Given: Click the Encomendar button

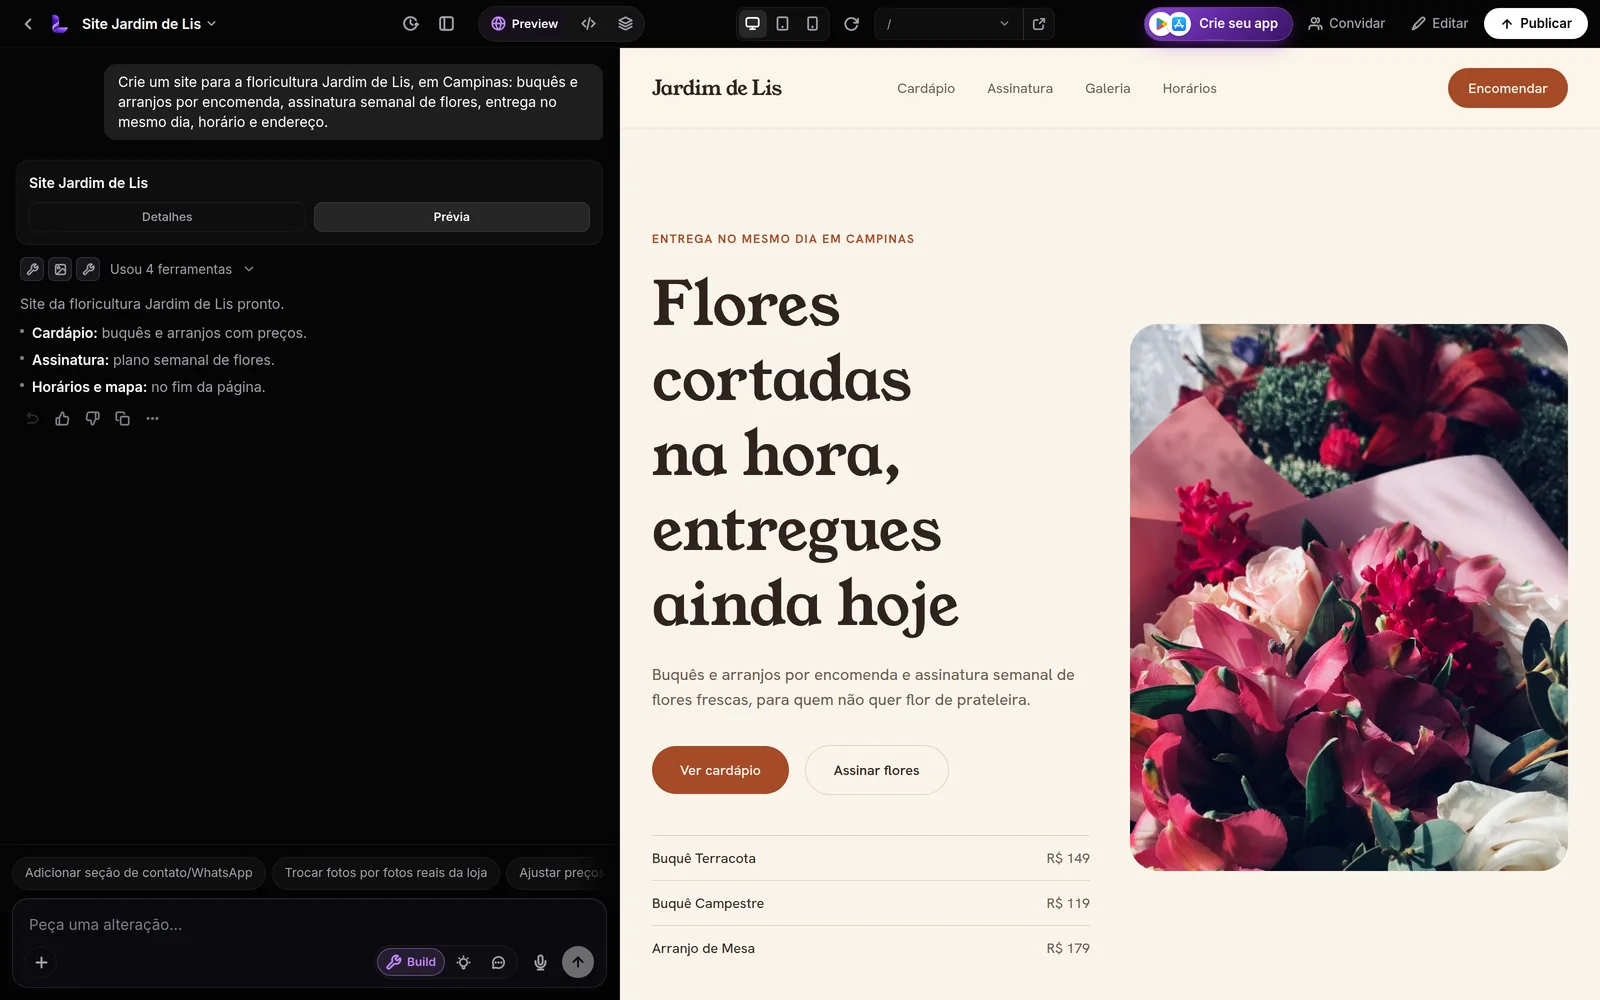Looking at the screenshot, I should point(1507,88).
